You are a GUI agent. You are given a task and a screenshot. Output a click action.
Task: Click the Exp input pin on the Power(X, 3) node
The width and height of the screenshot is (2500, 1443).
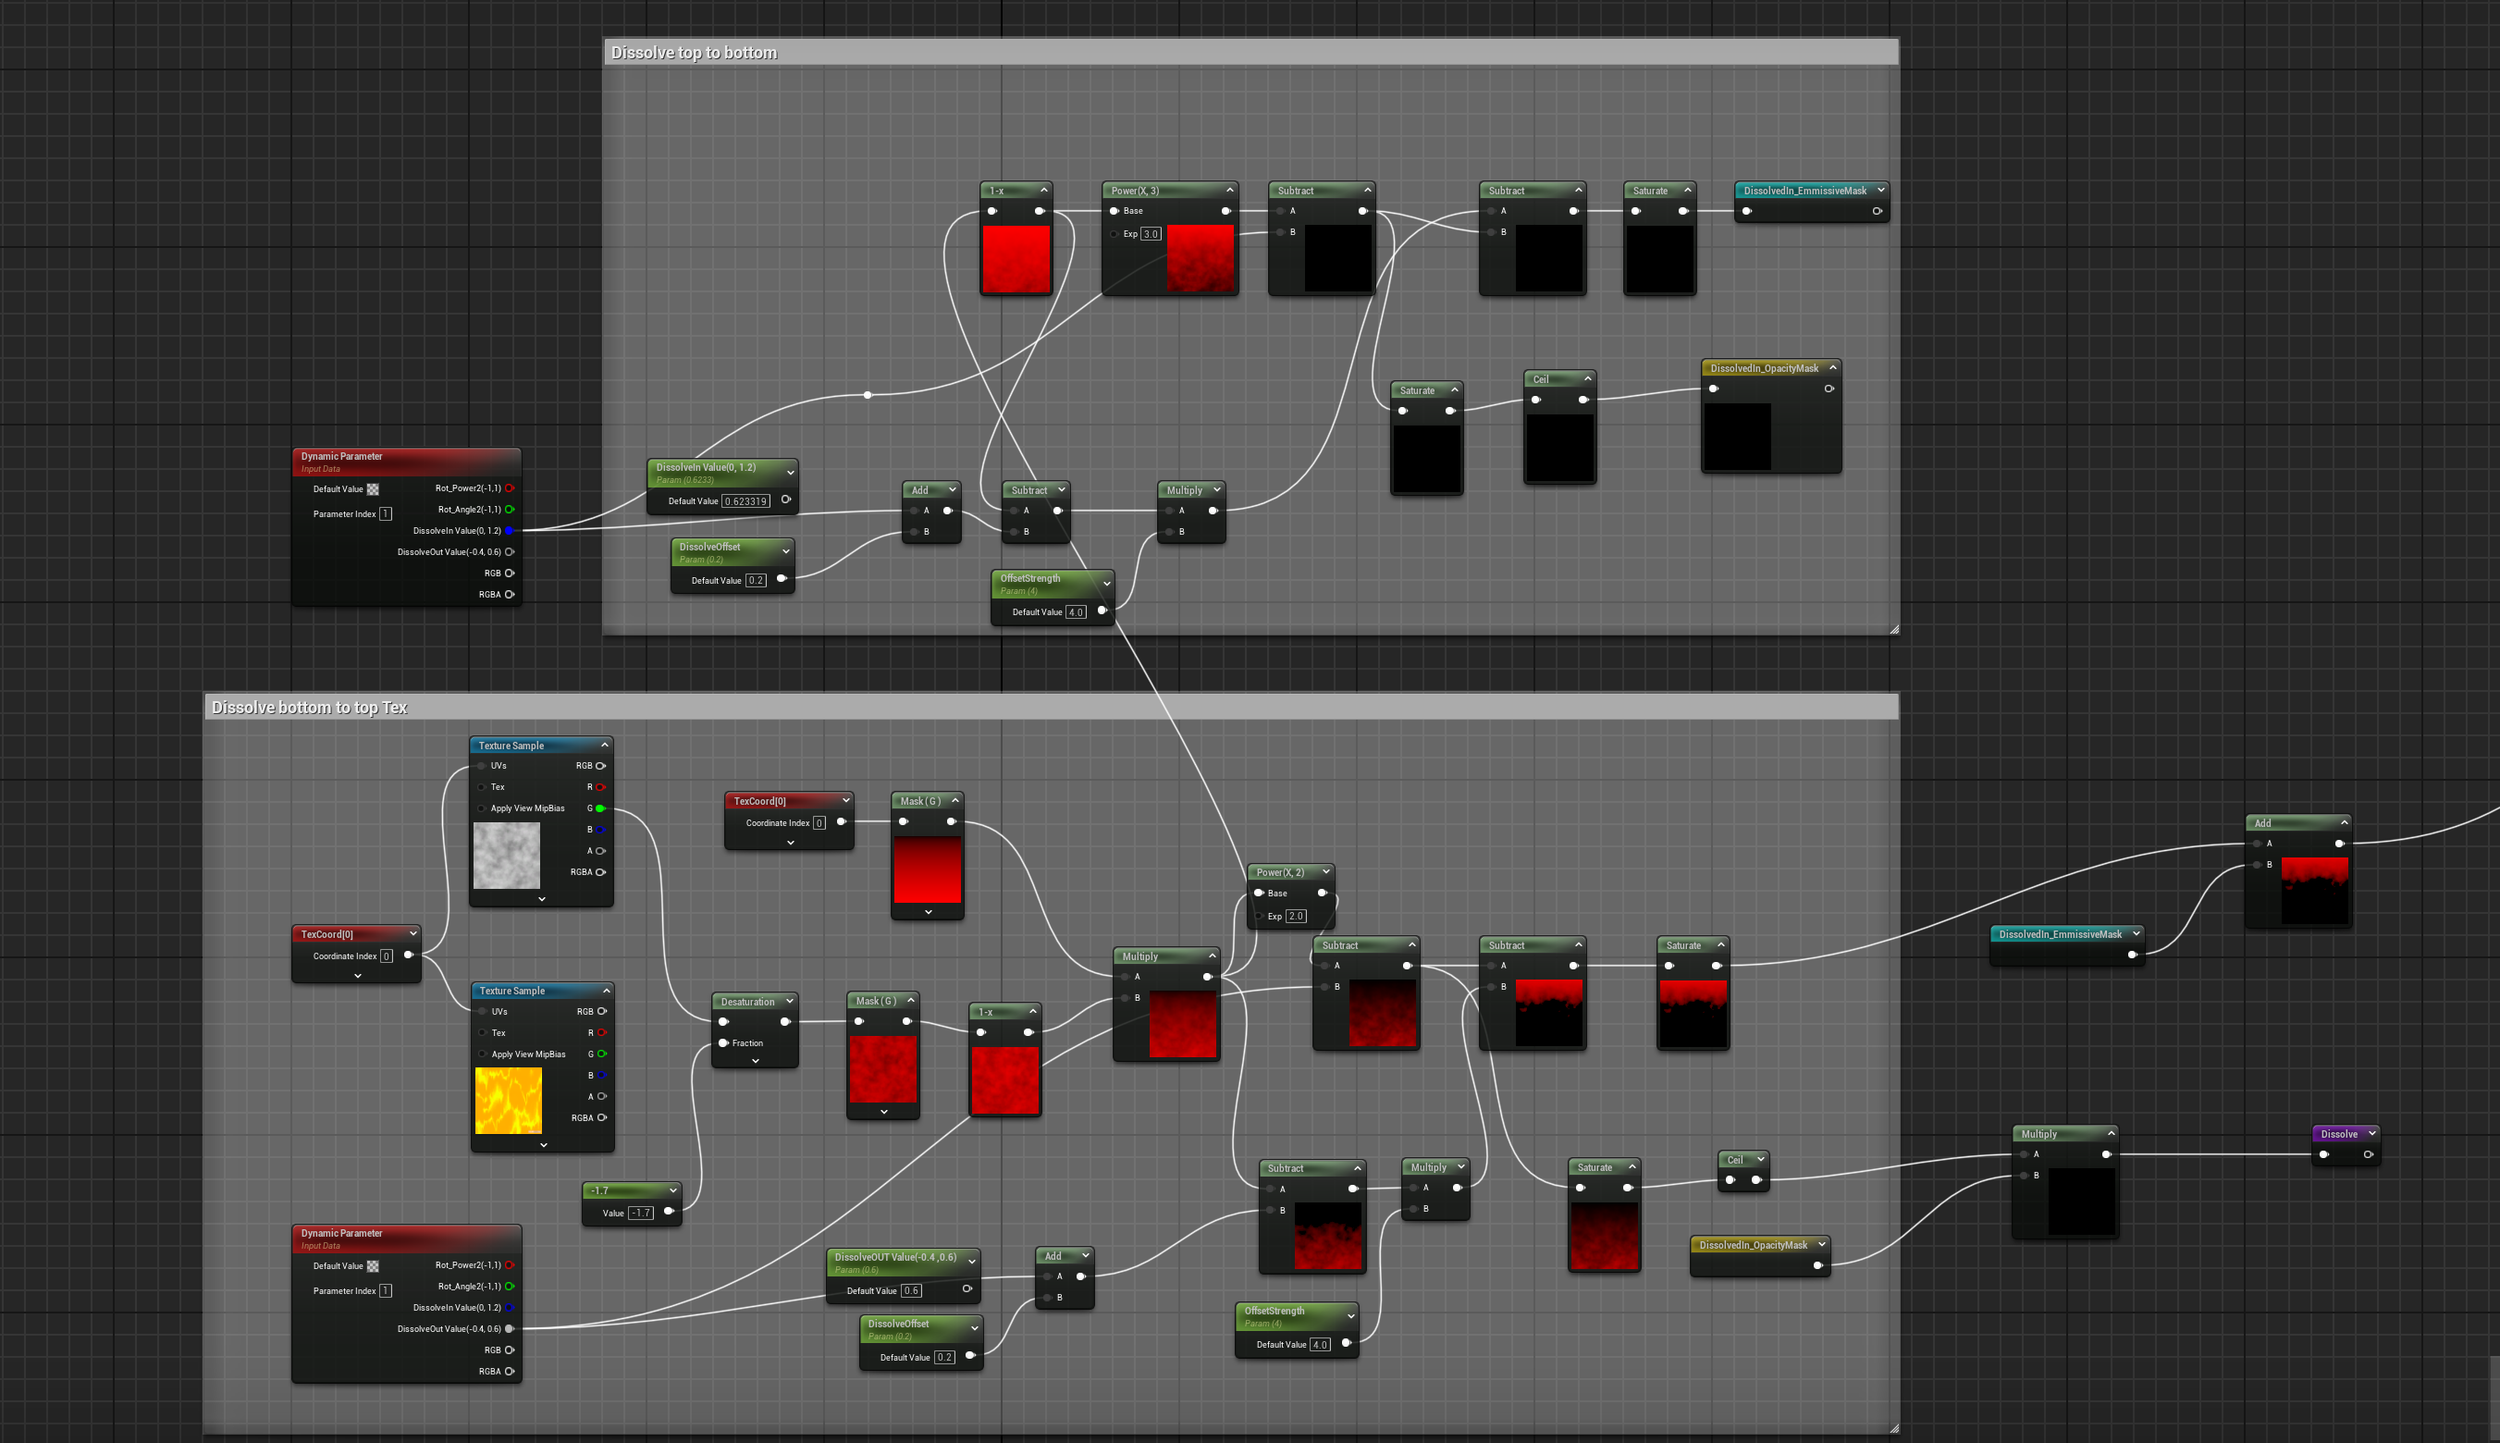click(x=1114, y=234)
